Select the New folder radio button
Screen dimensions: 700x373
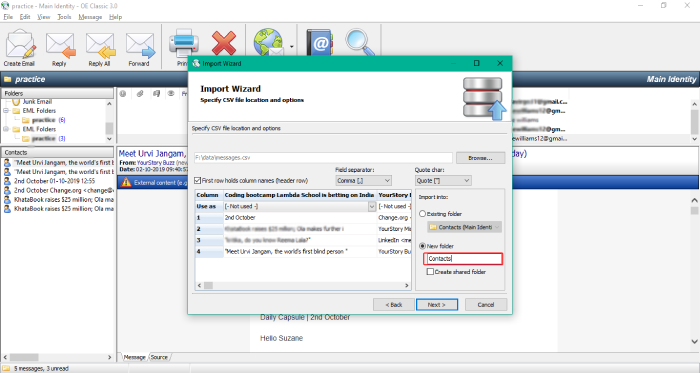tap(422, 246)
